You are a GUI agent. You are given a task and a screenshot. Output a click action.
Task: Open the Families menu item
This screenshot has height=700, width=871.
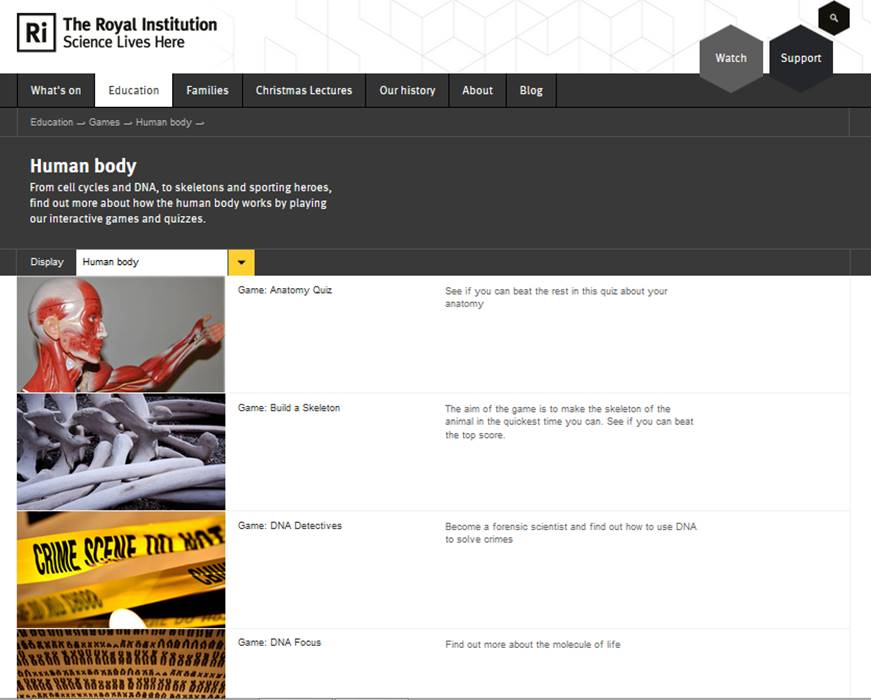207,90
